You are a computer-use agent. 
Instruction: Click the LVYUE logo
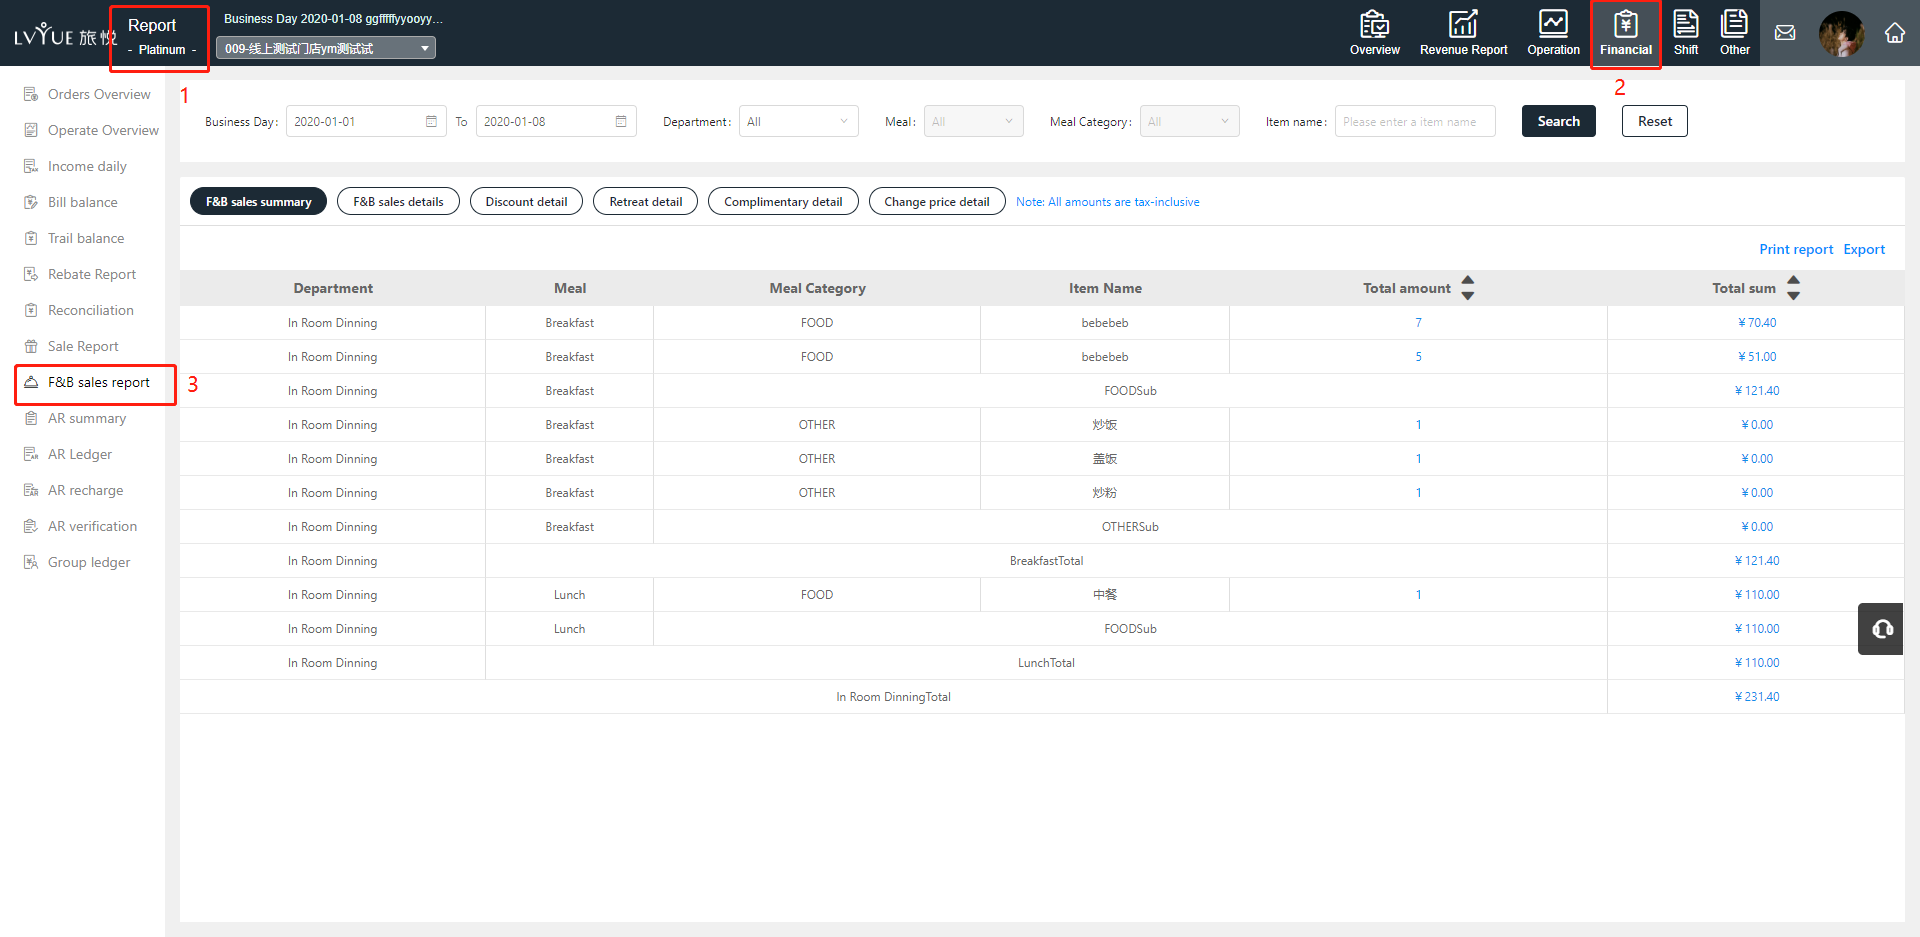[x=65, y=36]
